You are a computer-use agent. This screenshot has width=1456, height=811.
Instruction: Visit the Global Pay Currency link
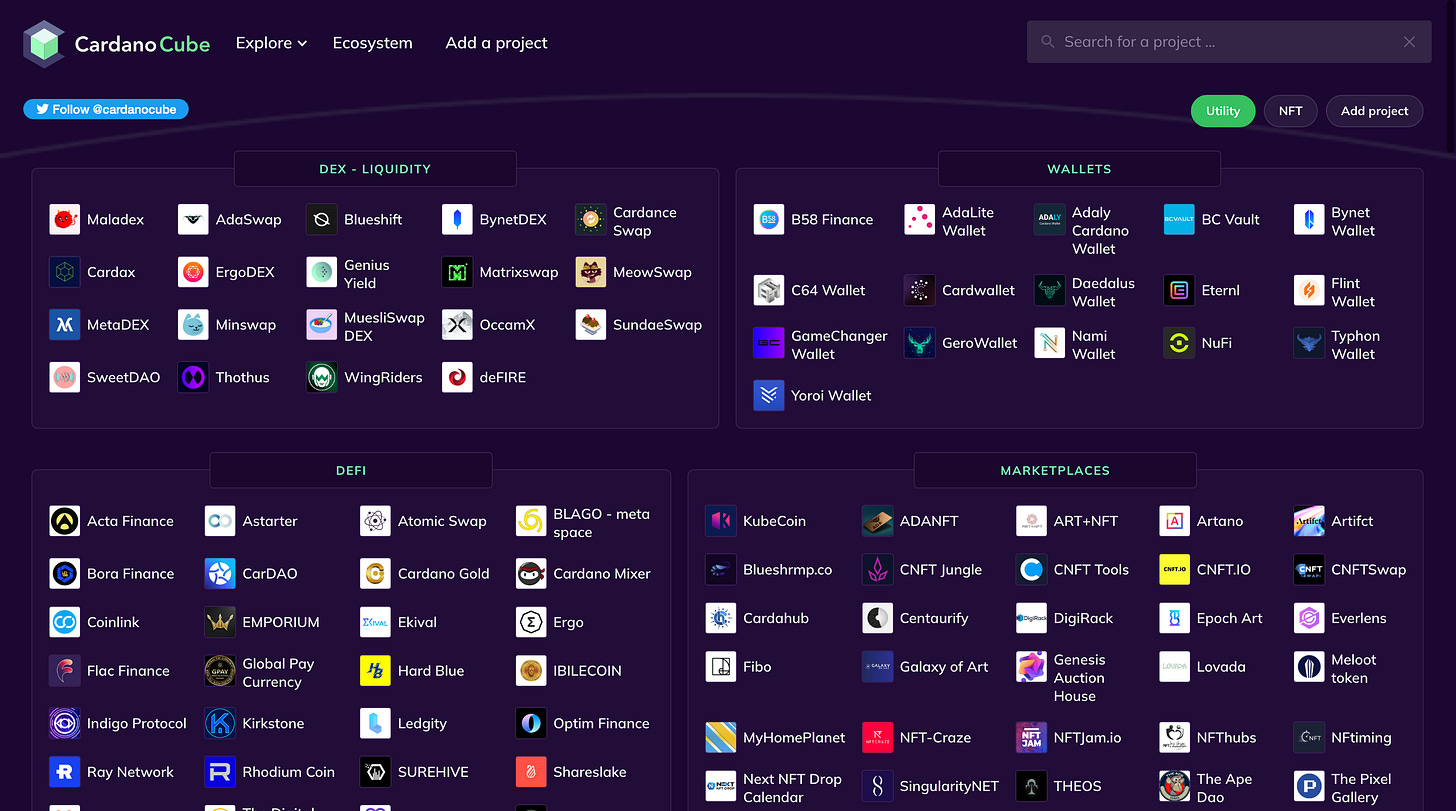(278, 673)
